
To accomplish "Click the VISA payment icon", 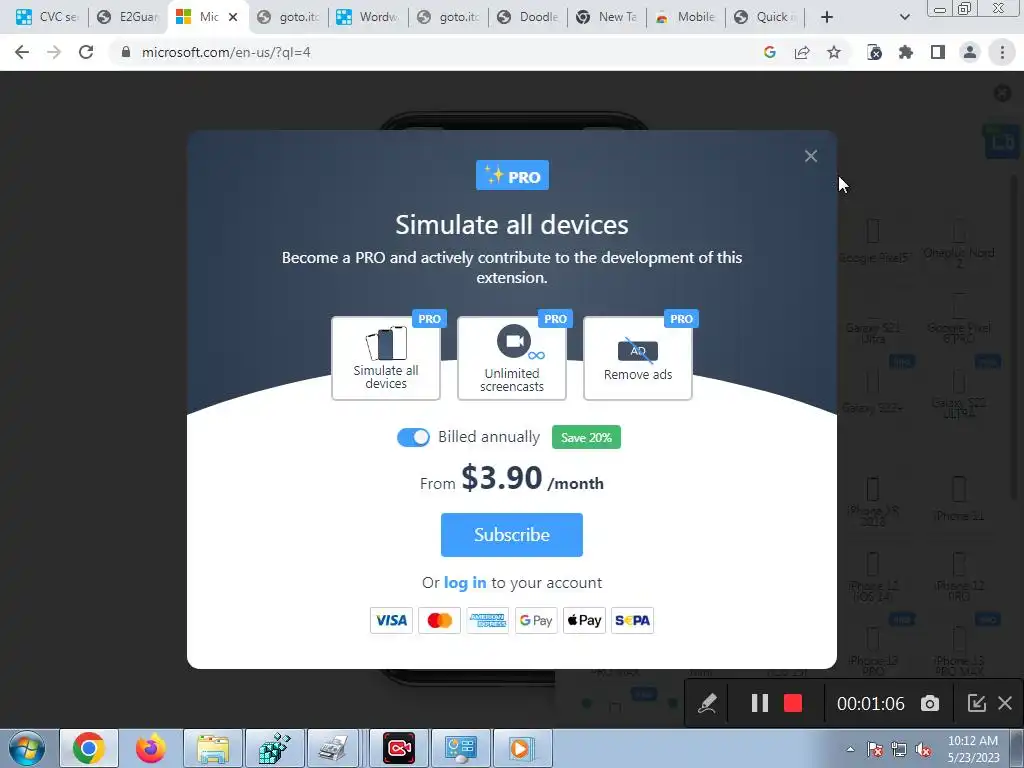I will click(391, 620).
